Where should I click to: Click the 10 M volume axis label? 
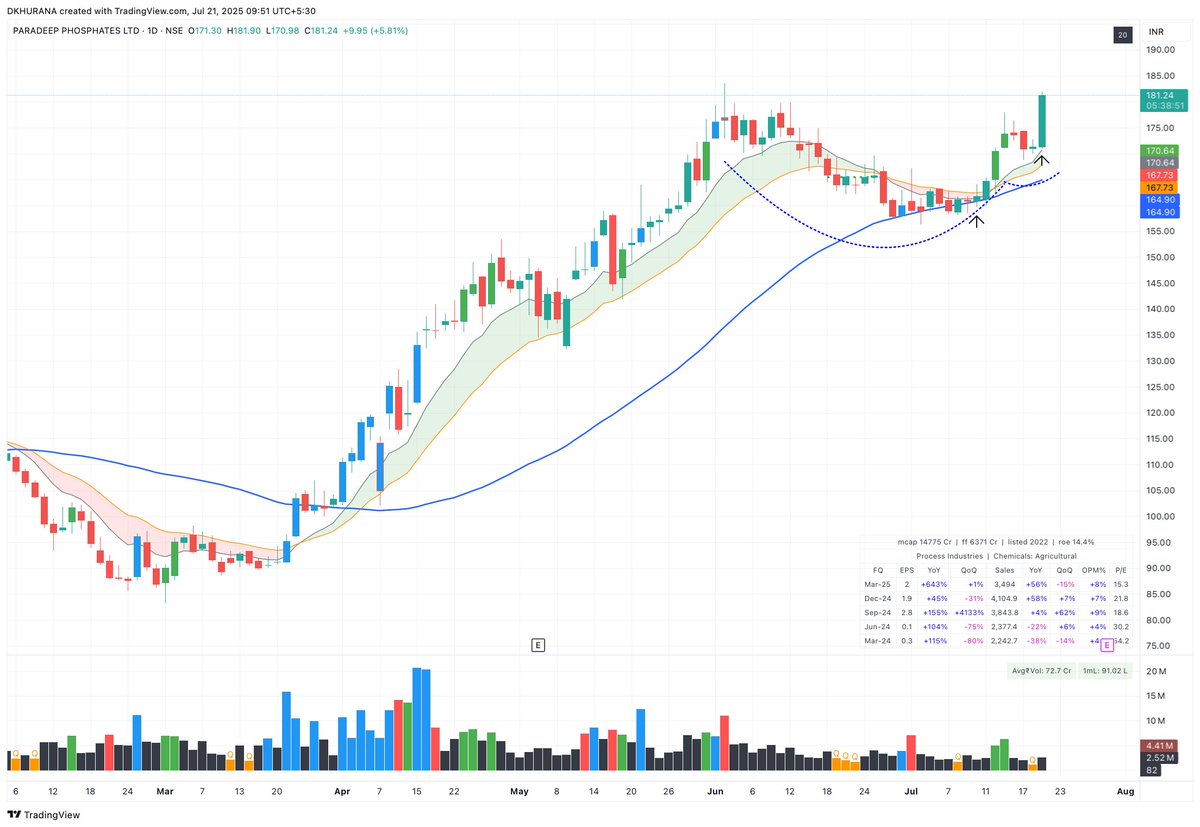point(1156,721)
